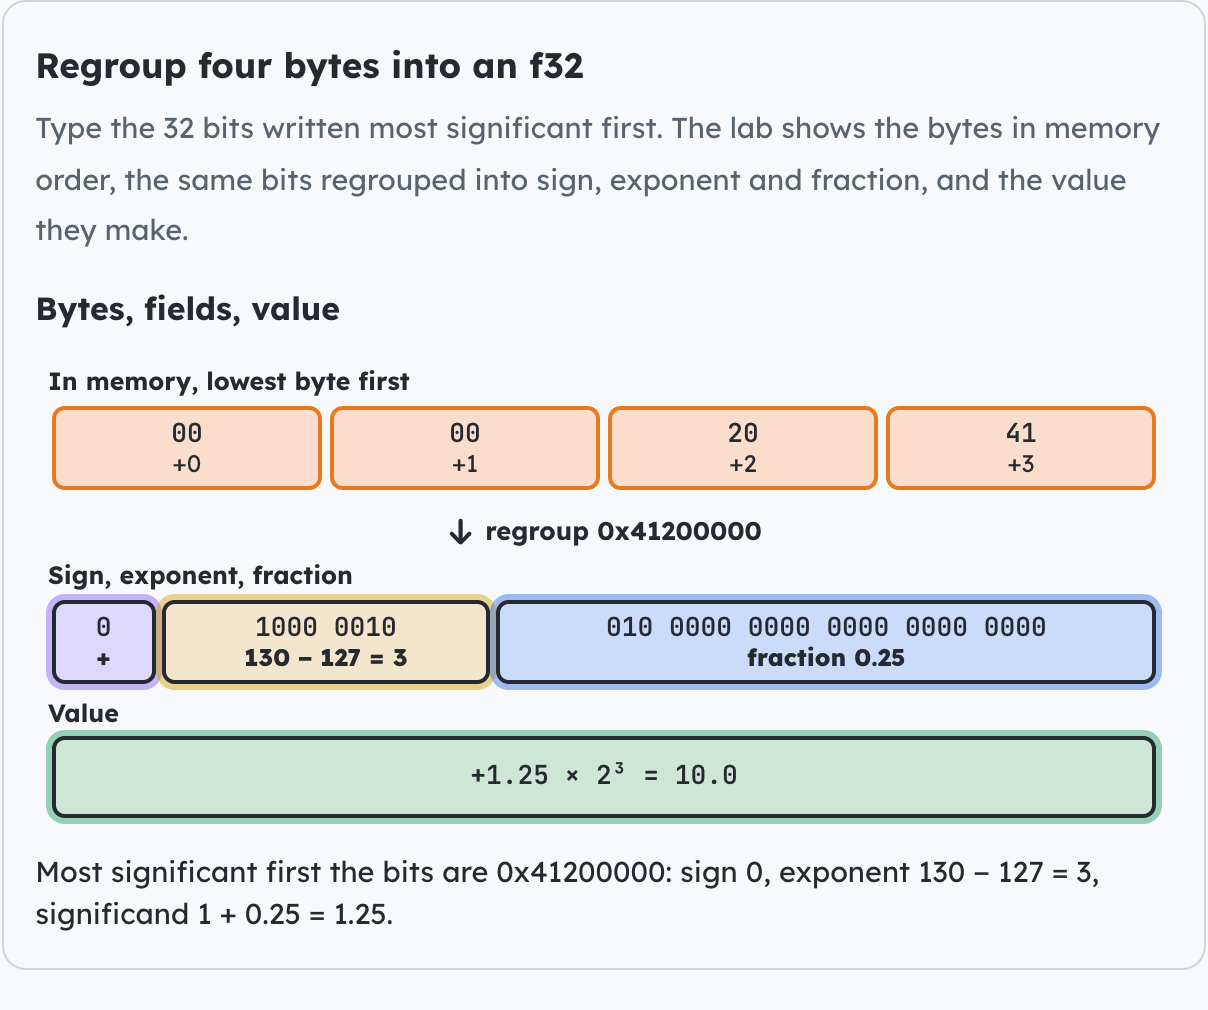Click the intro paragraph starting Type the 32 bits
The image size is (1208, 1010).
[x=598, y=180]
